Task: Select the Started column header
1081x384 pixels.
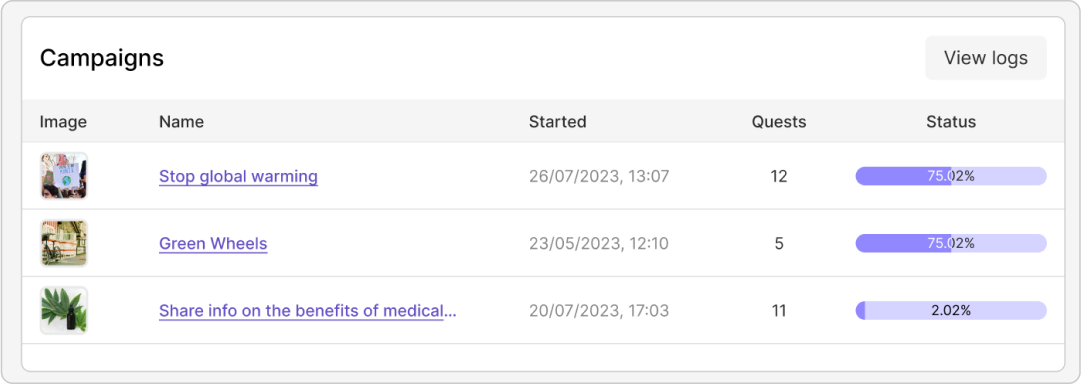Action: [x=557, y=122]
